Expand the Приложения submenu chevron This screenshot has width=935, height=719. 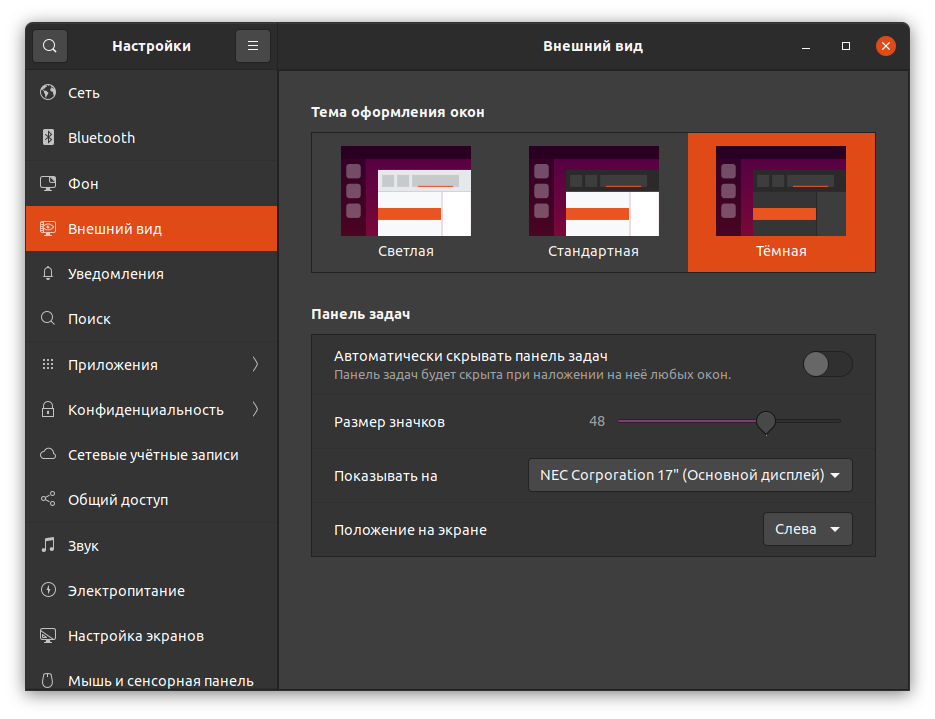pos(255,365)
